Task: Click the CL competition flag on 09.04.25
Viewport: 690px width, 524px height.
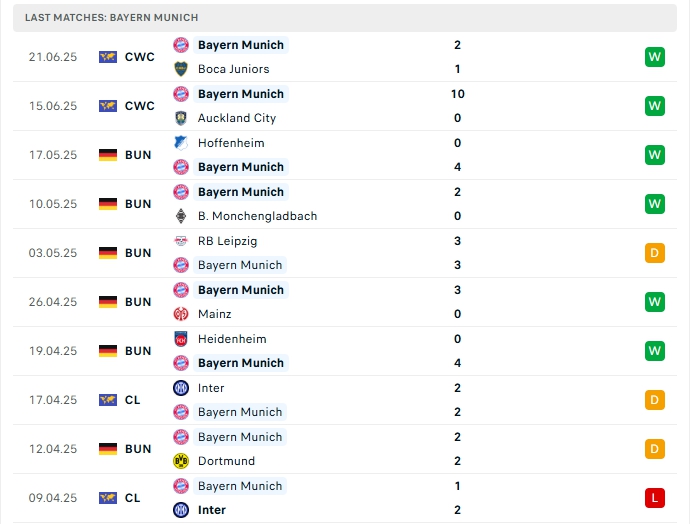Action: [x=108, y=498]
